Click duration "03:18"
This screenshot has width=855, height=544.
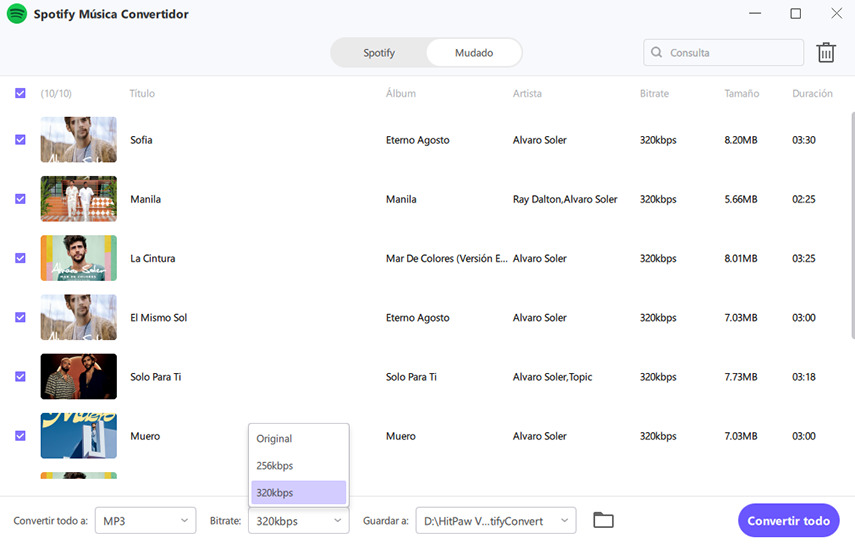[x=804, y=377]
